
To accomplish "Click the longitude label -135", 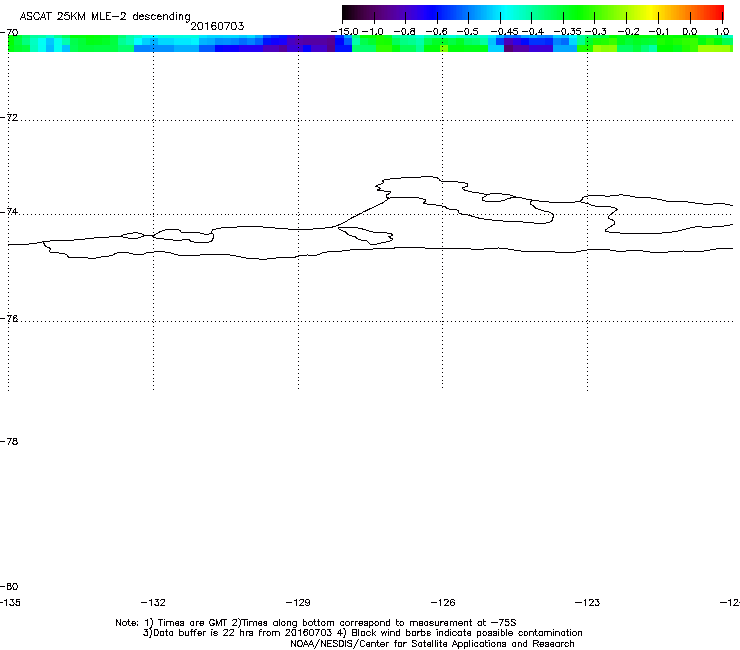I will coord(10,602).
